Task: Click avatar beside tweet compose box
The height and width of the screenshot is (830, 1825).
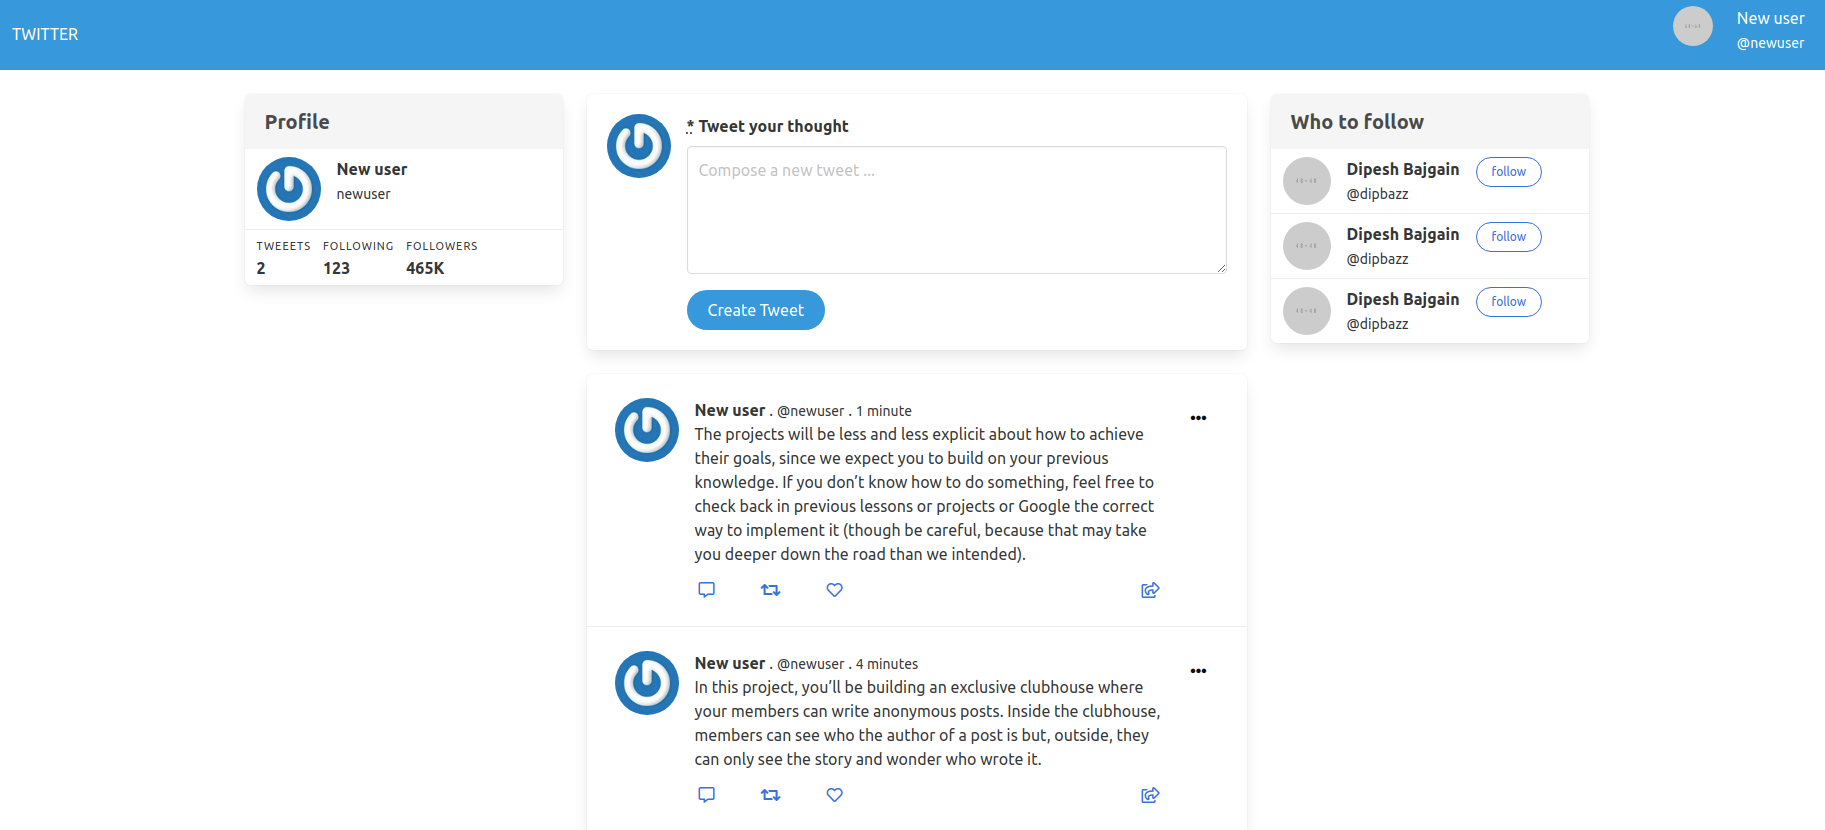Action: point(639,146)
